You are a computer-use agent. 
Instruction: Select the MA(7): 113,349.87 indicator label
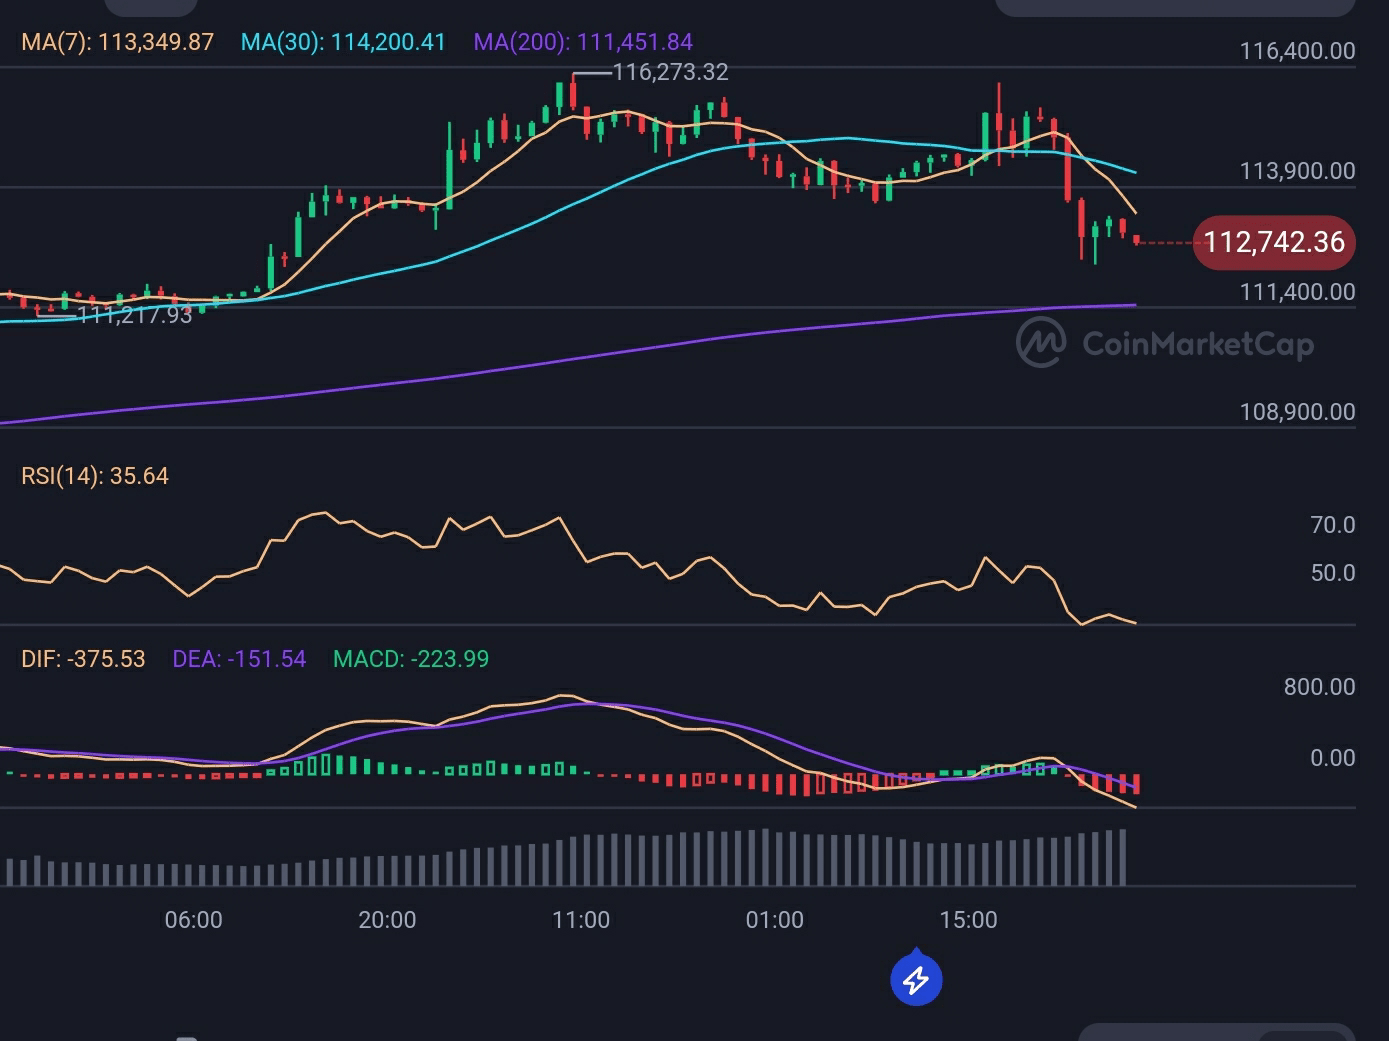118,42
